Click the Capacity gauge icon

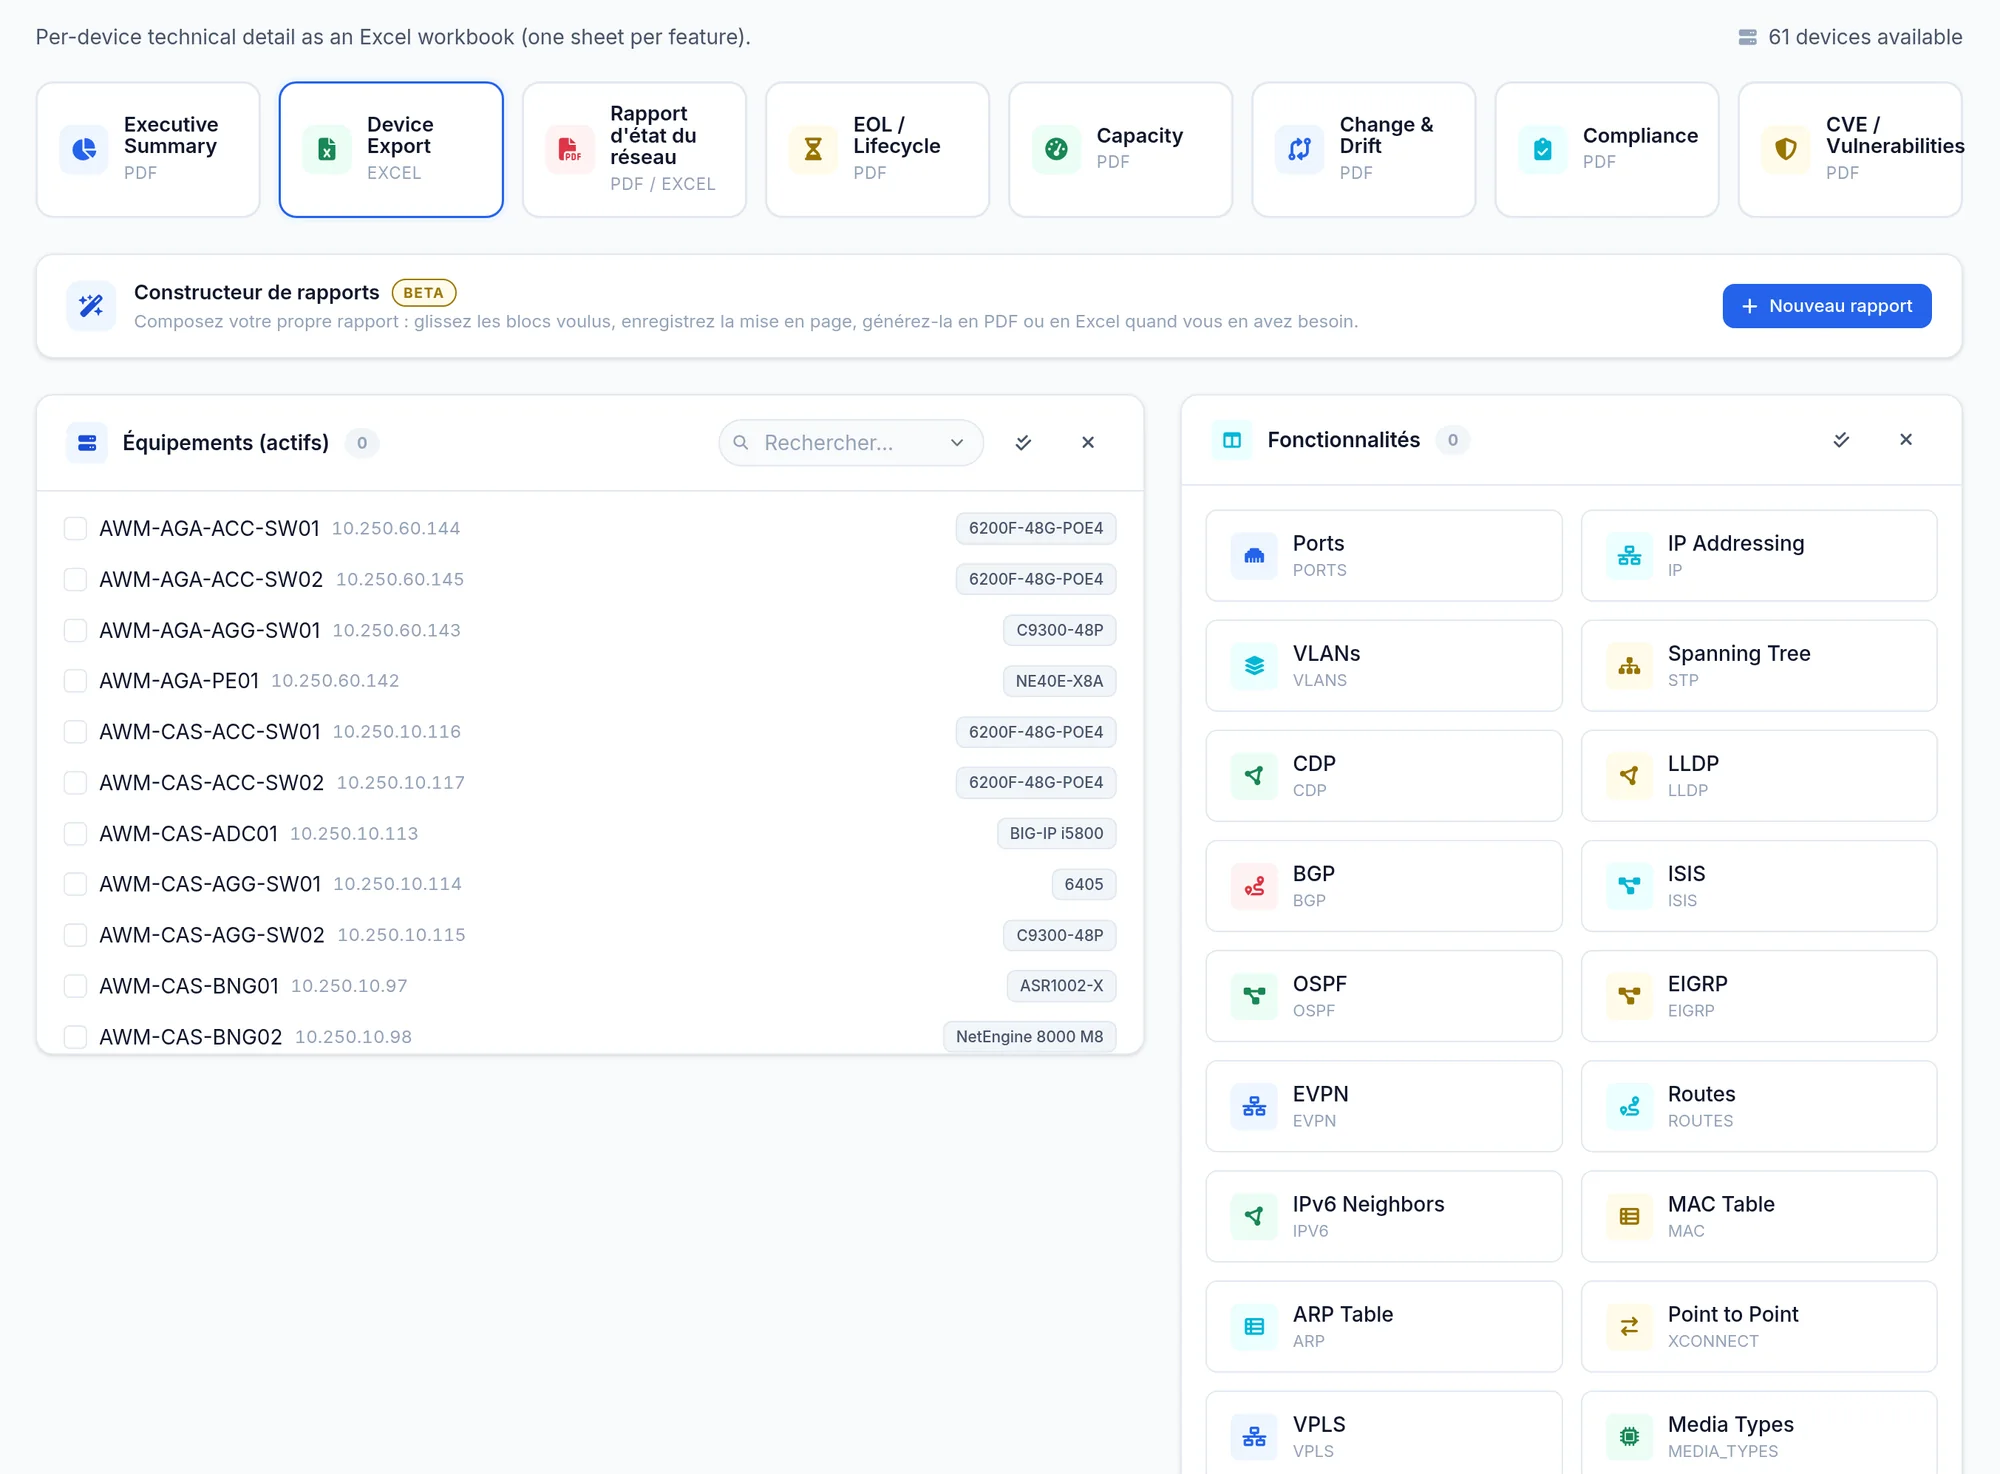click(1056, 149)
